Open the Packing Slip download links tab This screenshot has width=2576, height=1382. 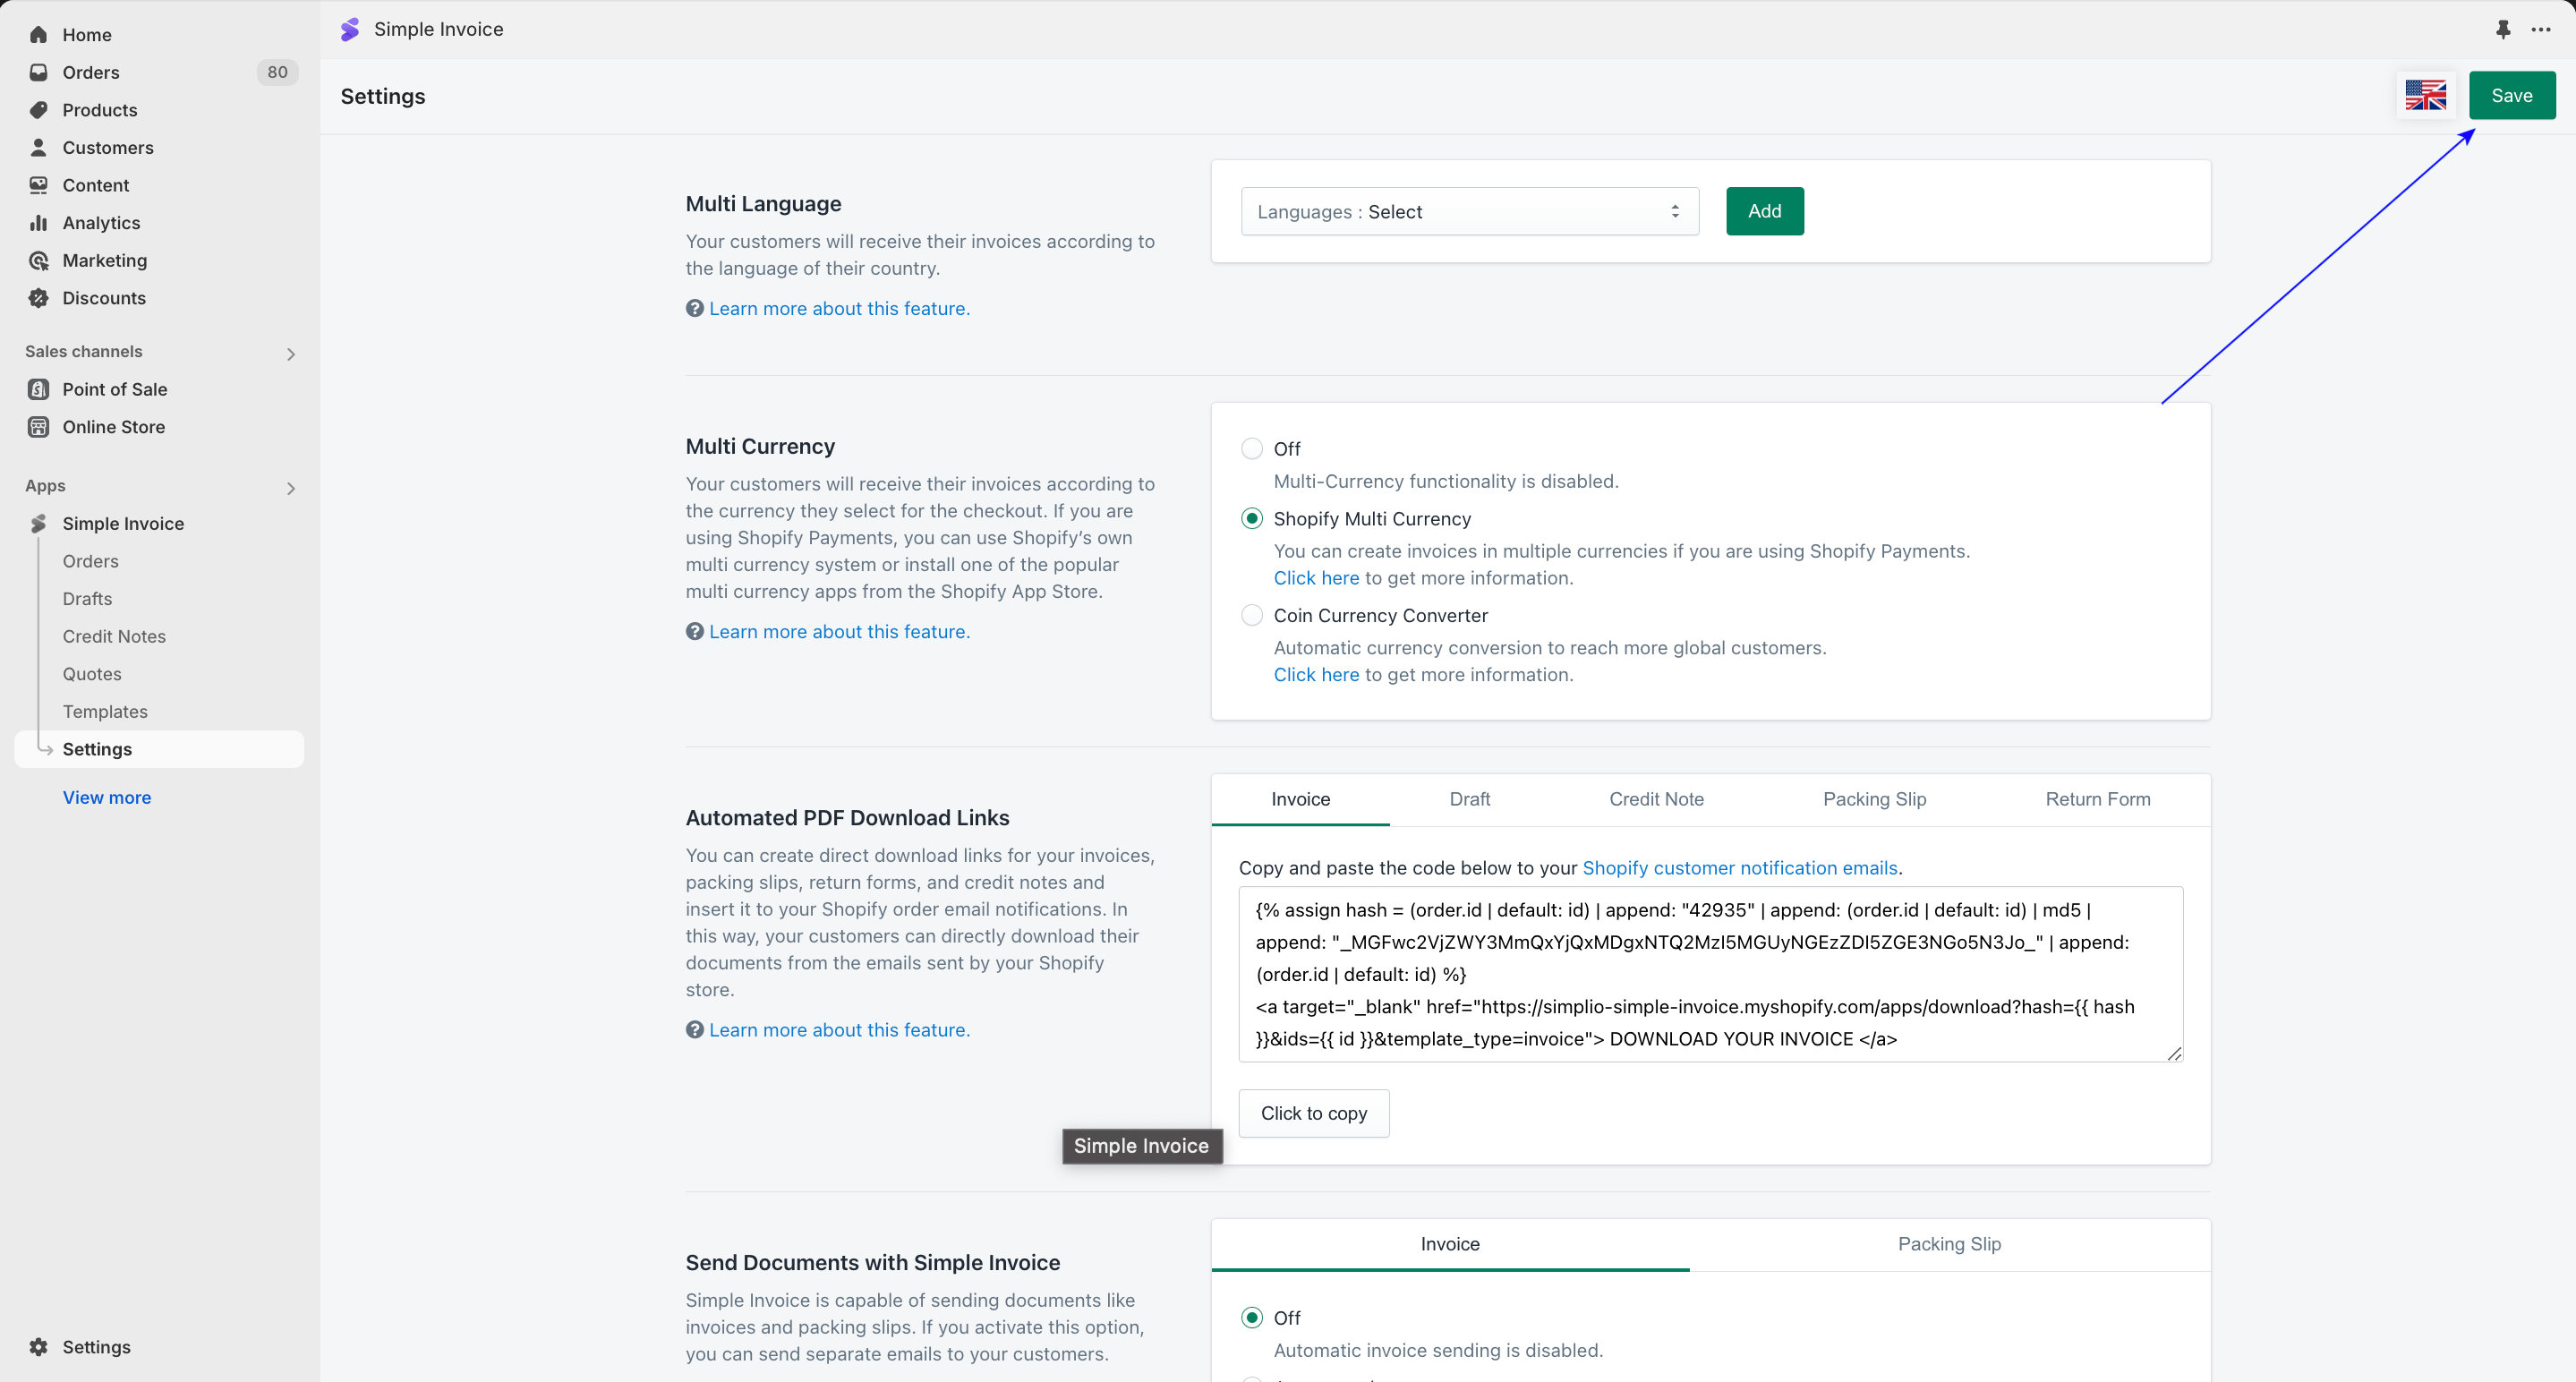click(x=1874, y=799)
